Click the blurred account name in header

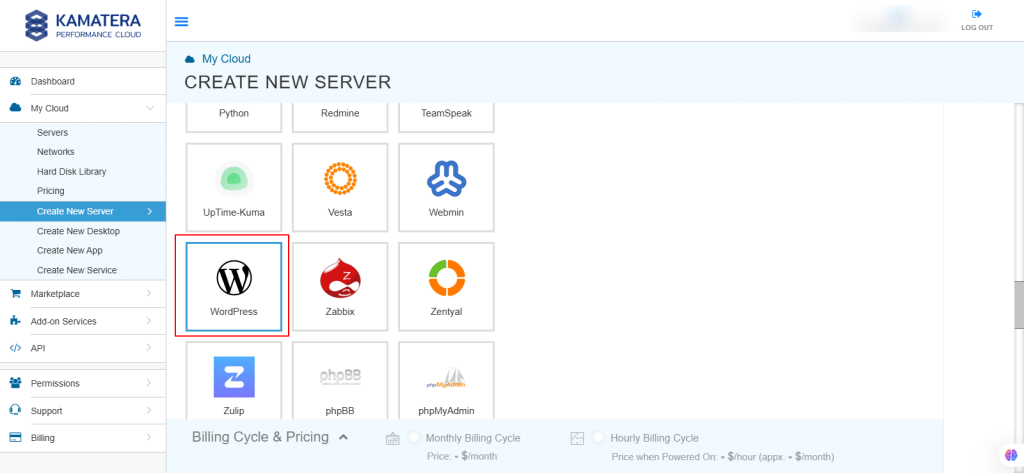click(900, 20)
